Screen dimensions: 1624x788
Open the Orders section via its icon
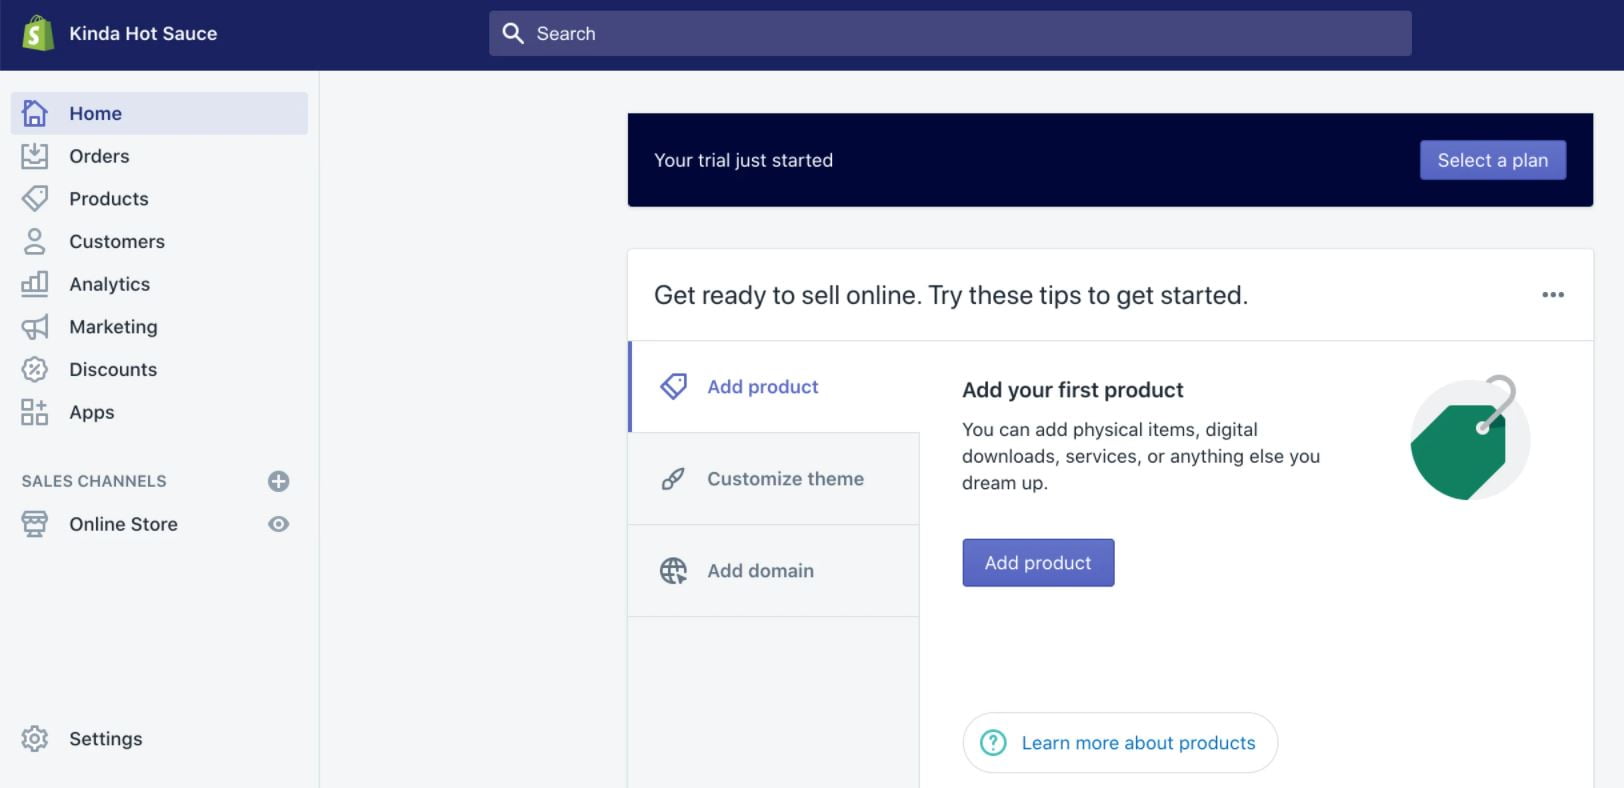[x=35, y=156]
